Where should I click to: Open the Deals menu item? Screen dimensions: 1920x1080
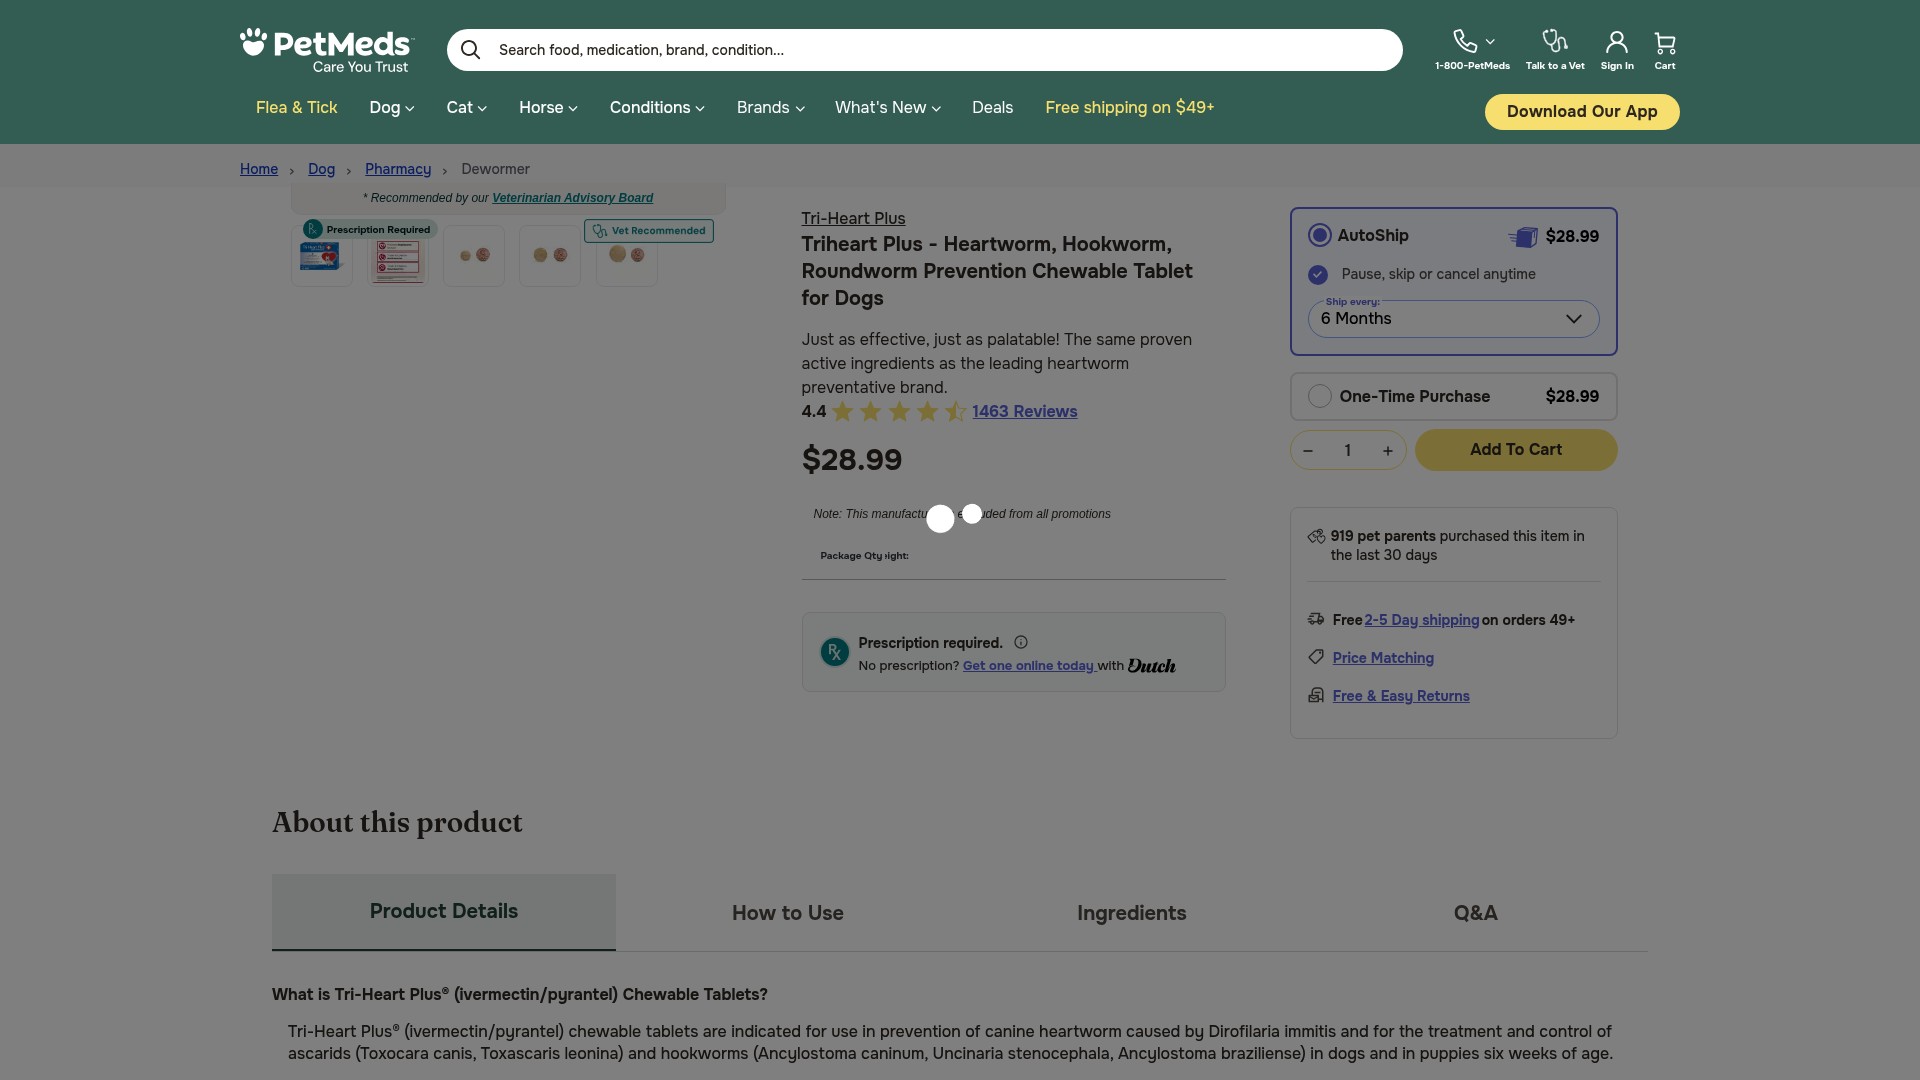point(993,108)
